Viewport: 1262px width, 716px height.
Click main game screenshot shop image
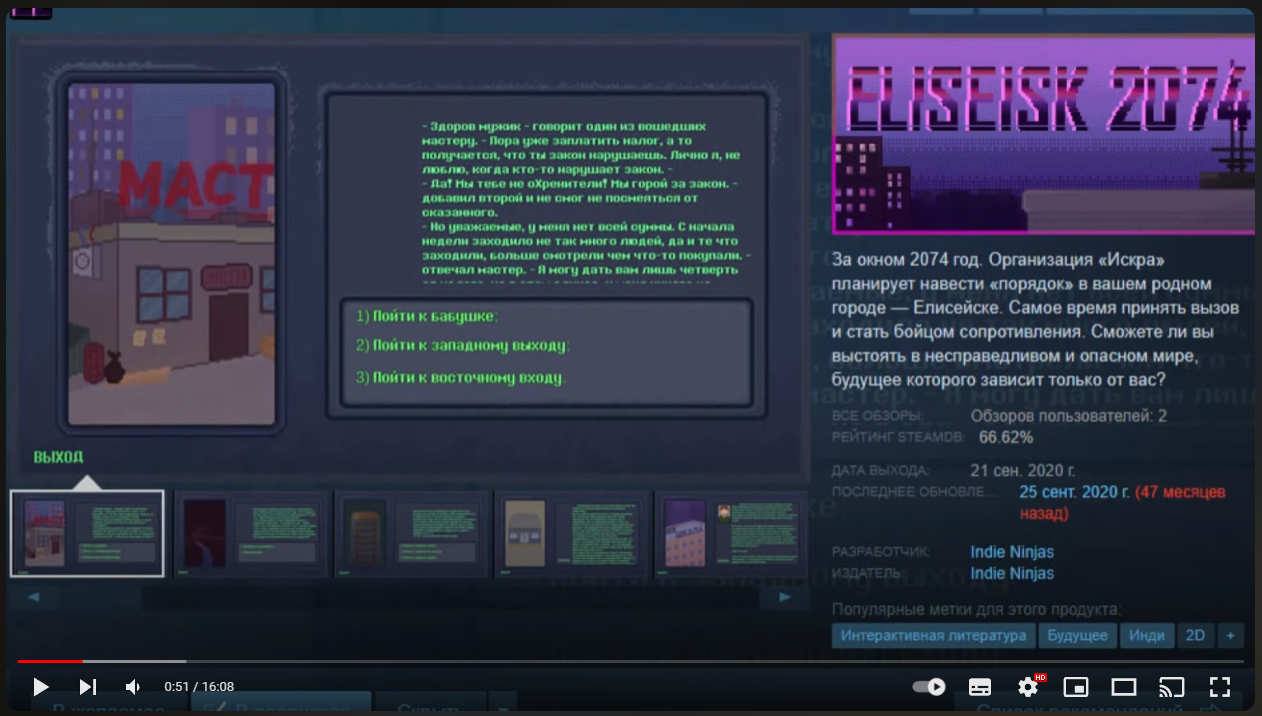point(171,255)
